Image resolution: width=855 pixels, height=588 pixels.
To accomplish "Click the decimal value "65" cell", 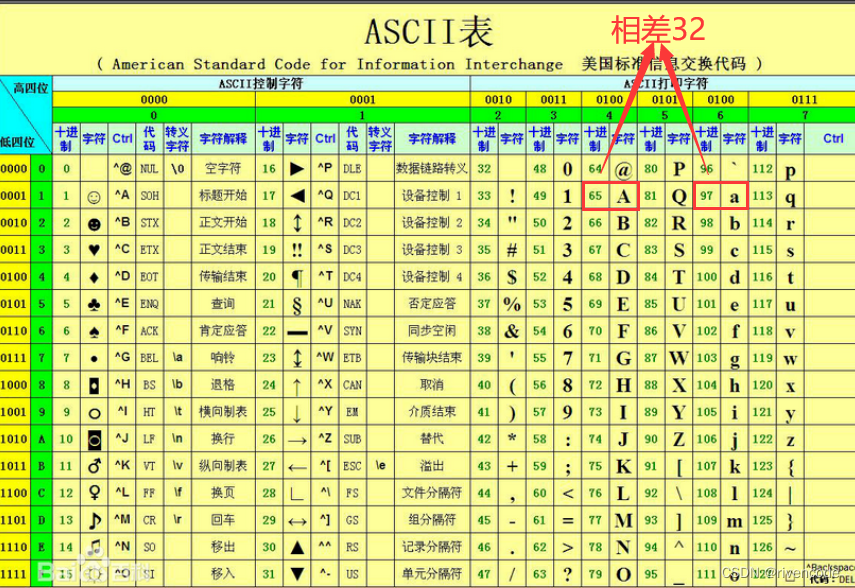I will point(595,195).
